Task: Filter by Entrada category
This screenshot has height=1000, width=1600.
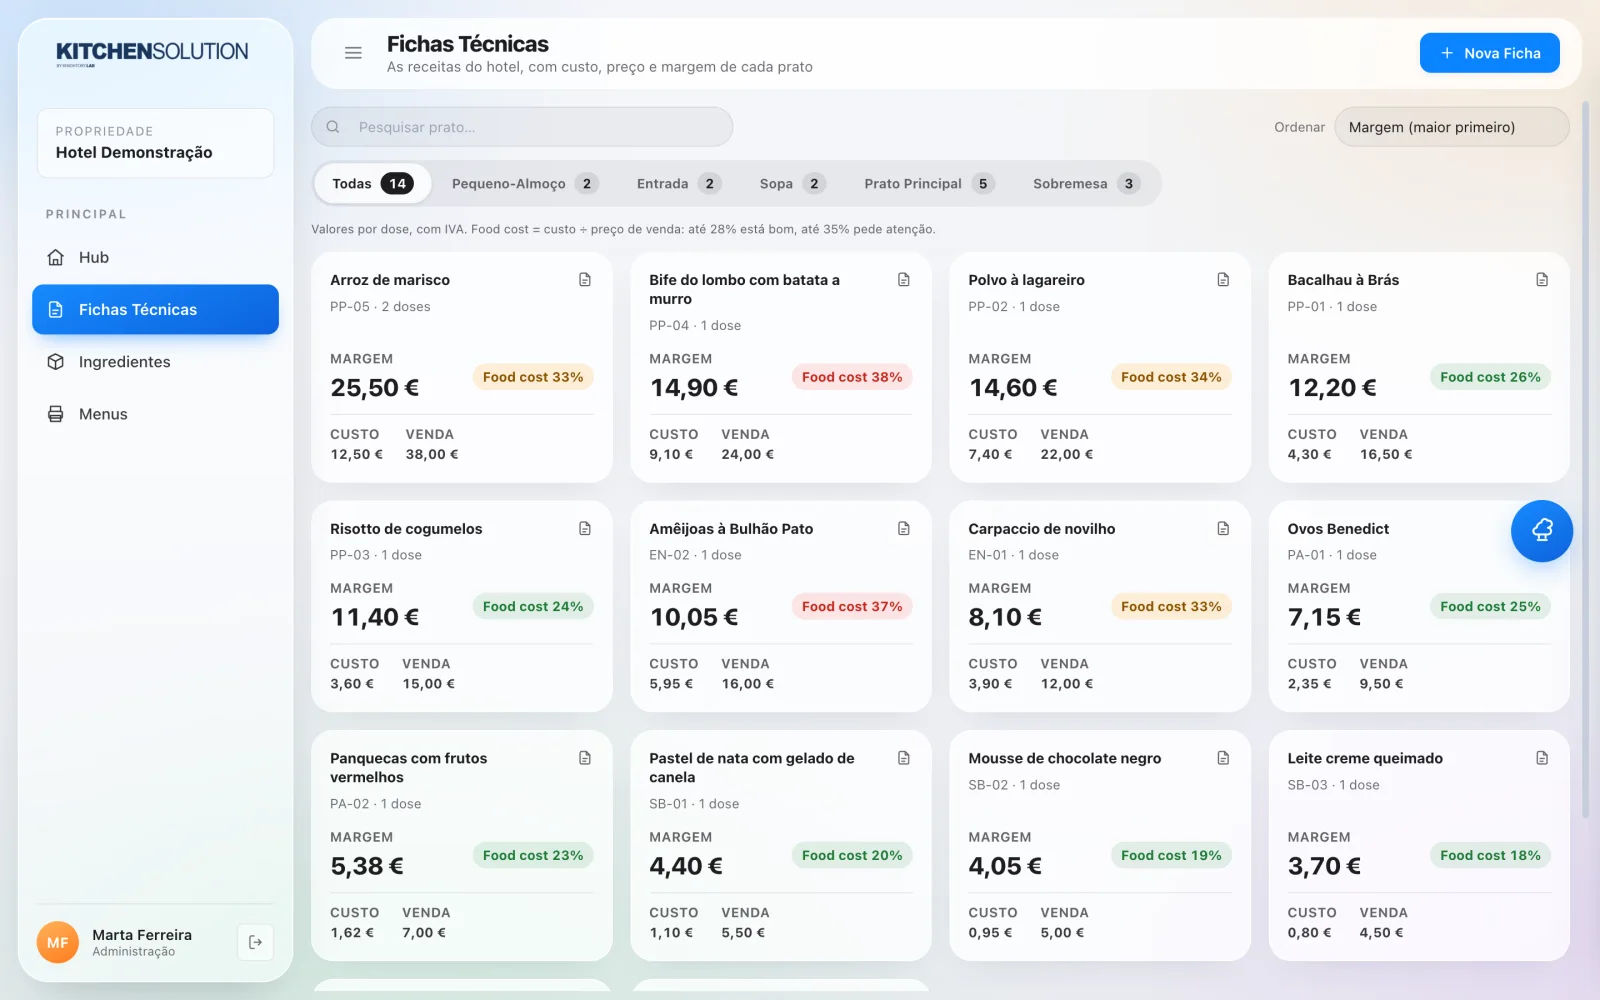Action: coord(679,184)
